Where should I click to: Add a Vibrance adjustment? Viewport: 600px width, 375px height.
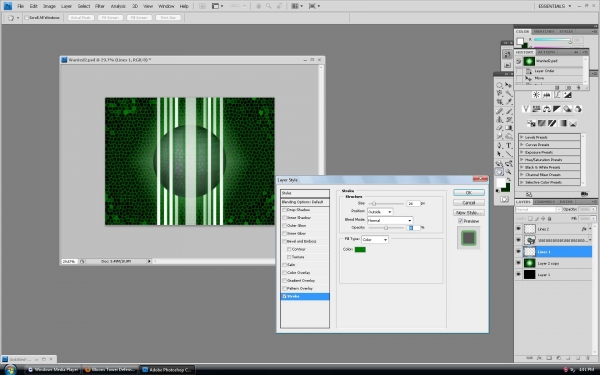coord(526,109)
